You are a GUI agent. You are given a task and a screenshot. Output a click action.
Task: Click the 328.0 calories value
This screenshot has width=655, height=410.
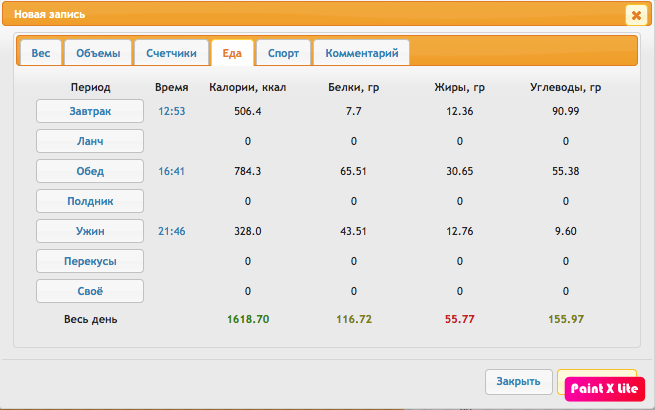tap(248, 231)
